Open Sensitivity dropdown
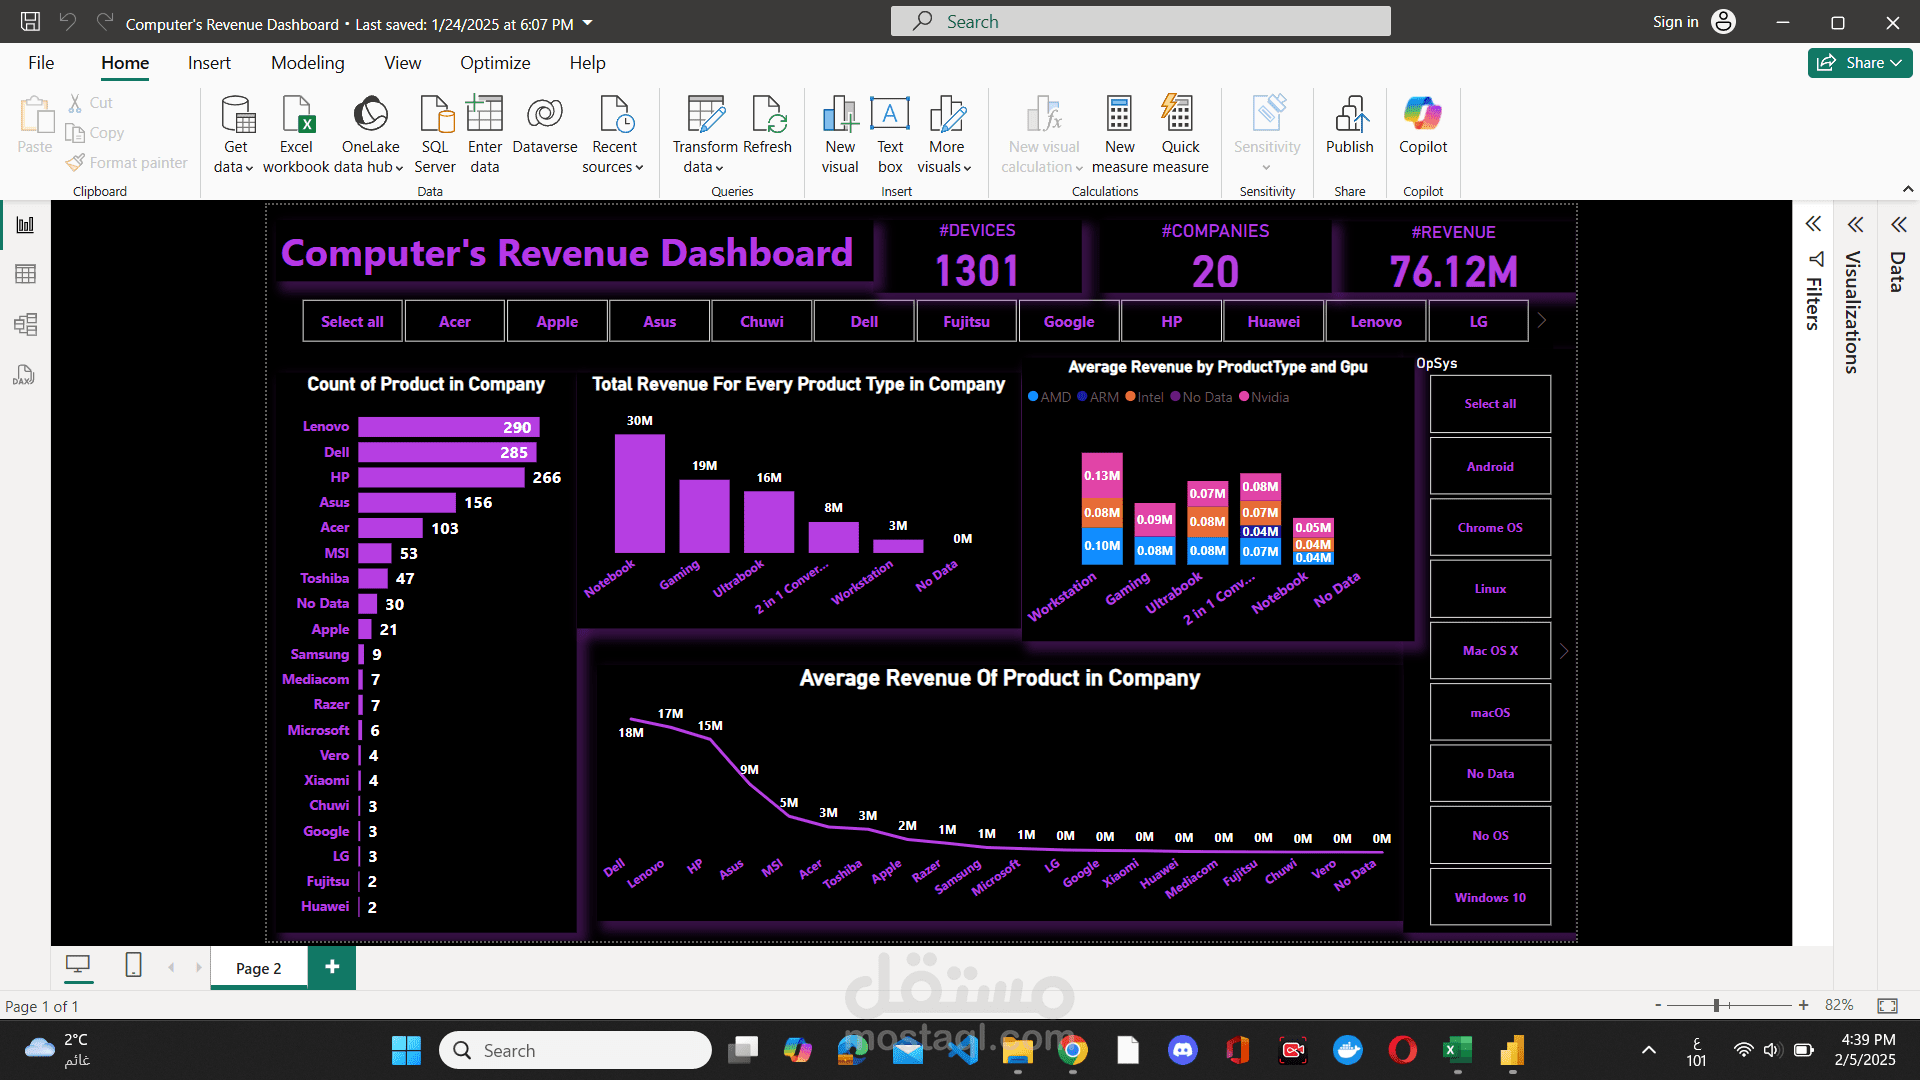This screenshot has height=1080, width=1920. 1267,135
